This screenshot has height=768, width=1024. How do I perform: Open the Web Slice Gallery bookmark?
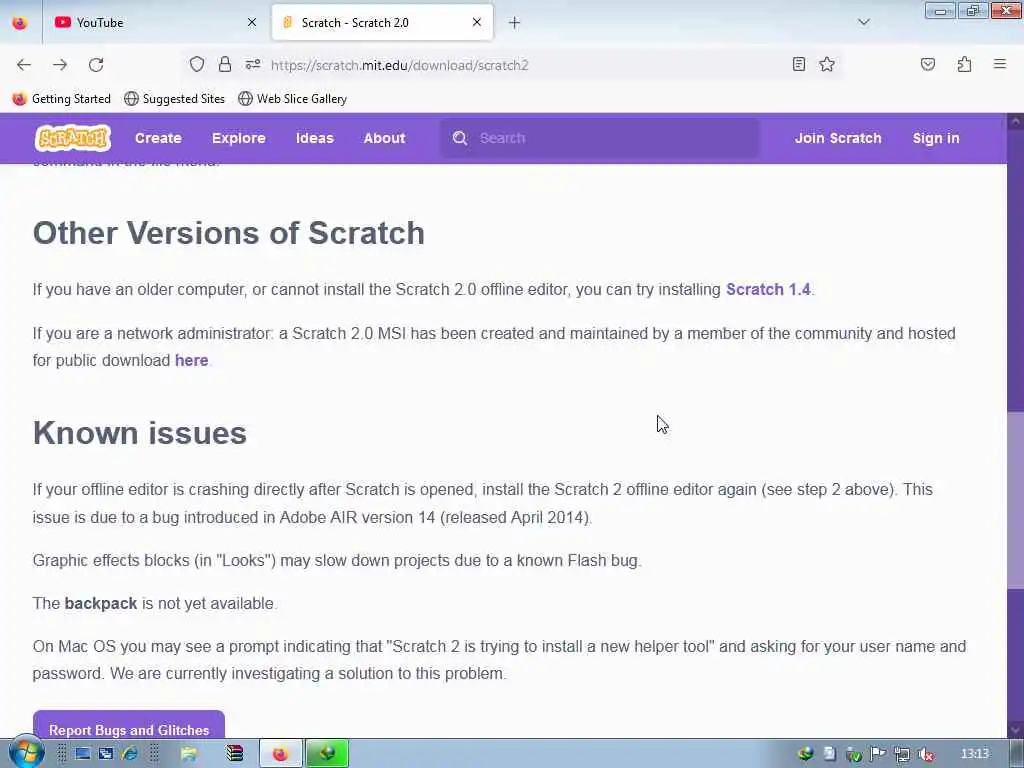point(293,99)
